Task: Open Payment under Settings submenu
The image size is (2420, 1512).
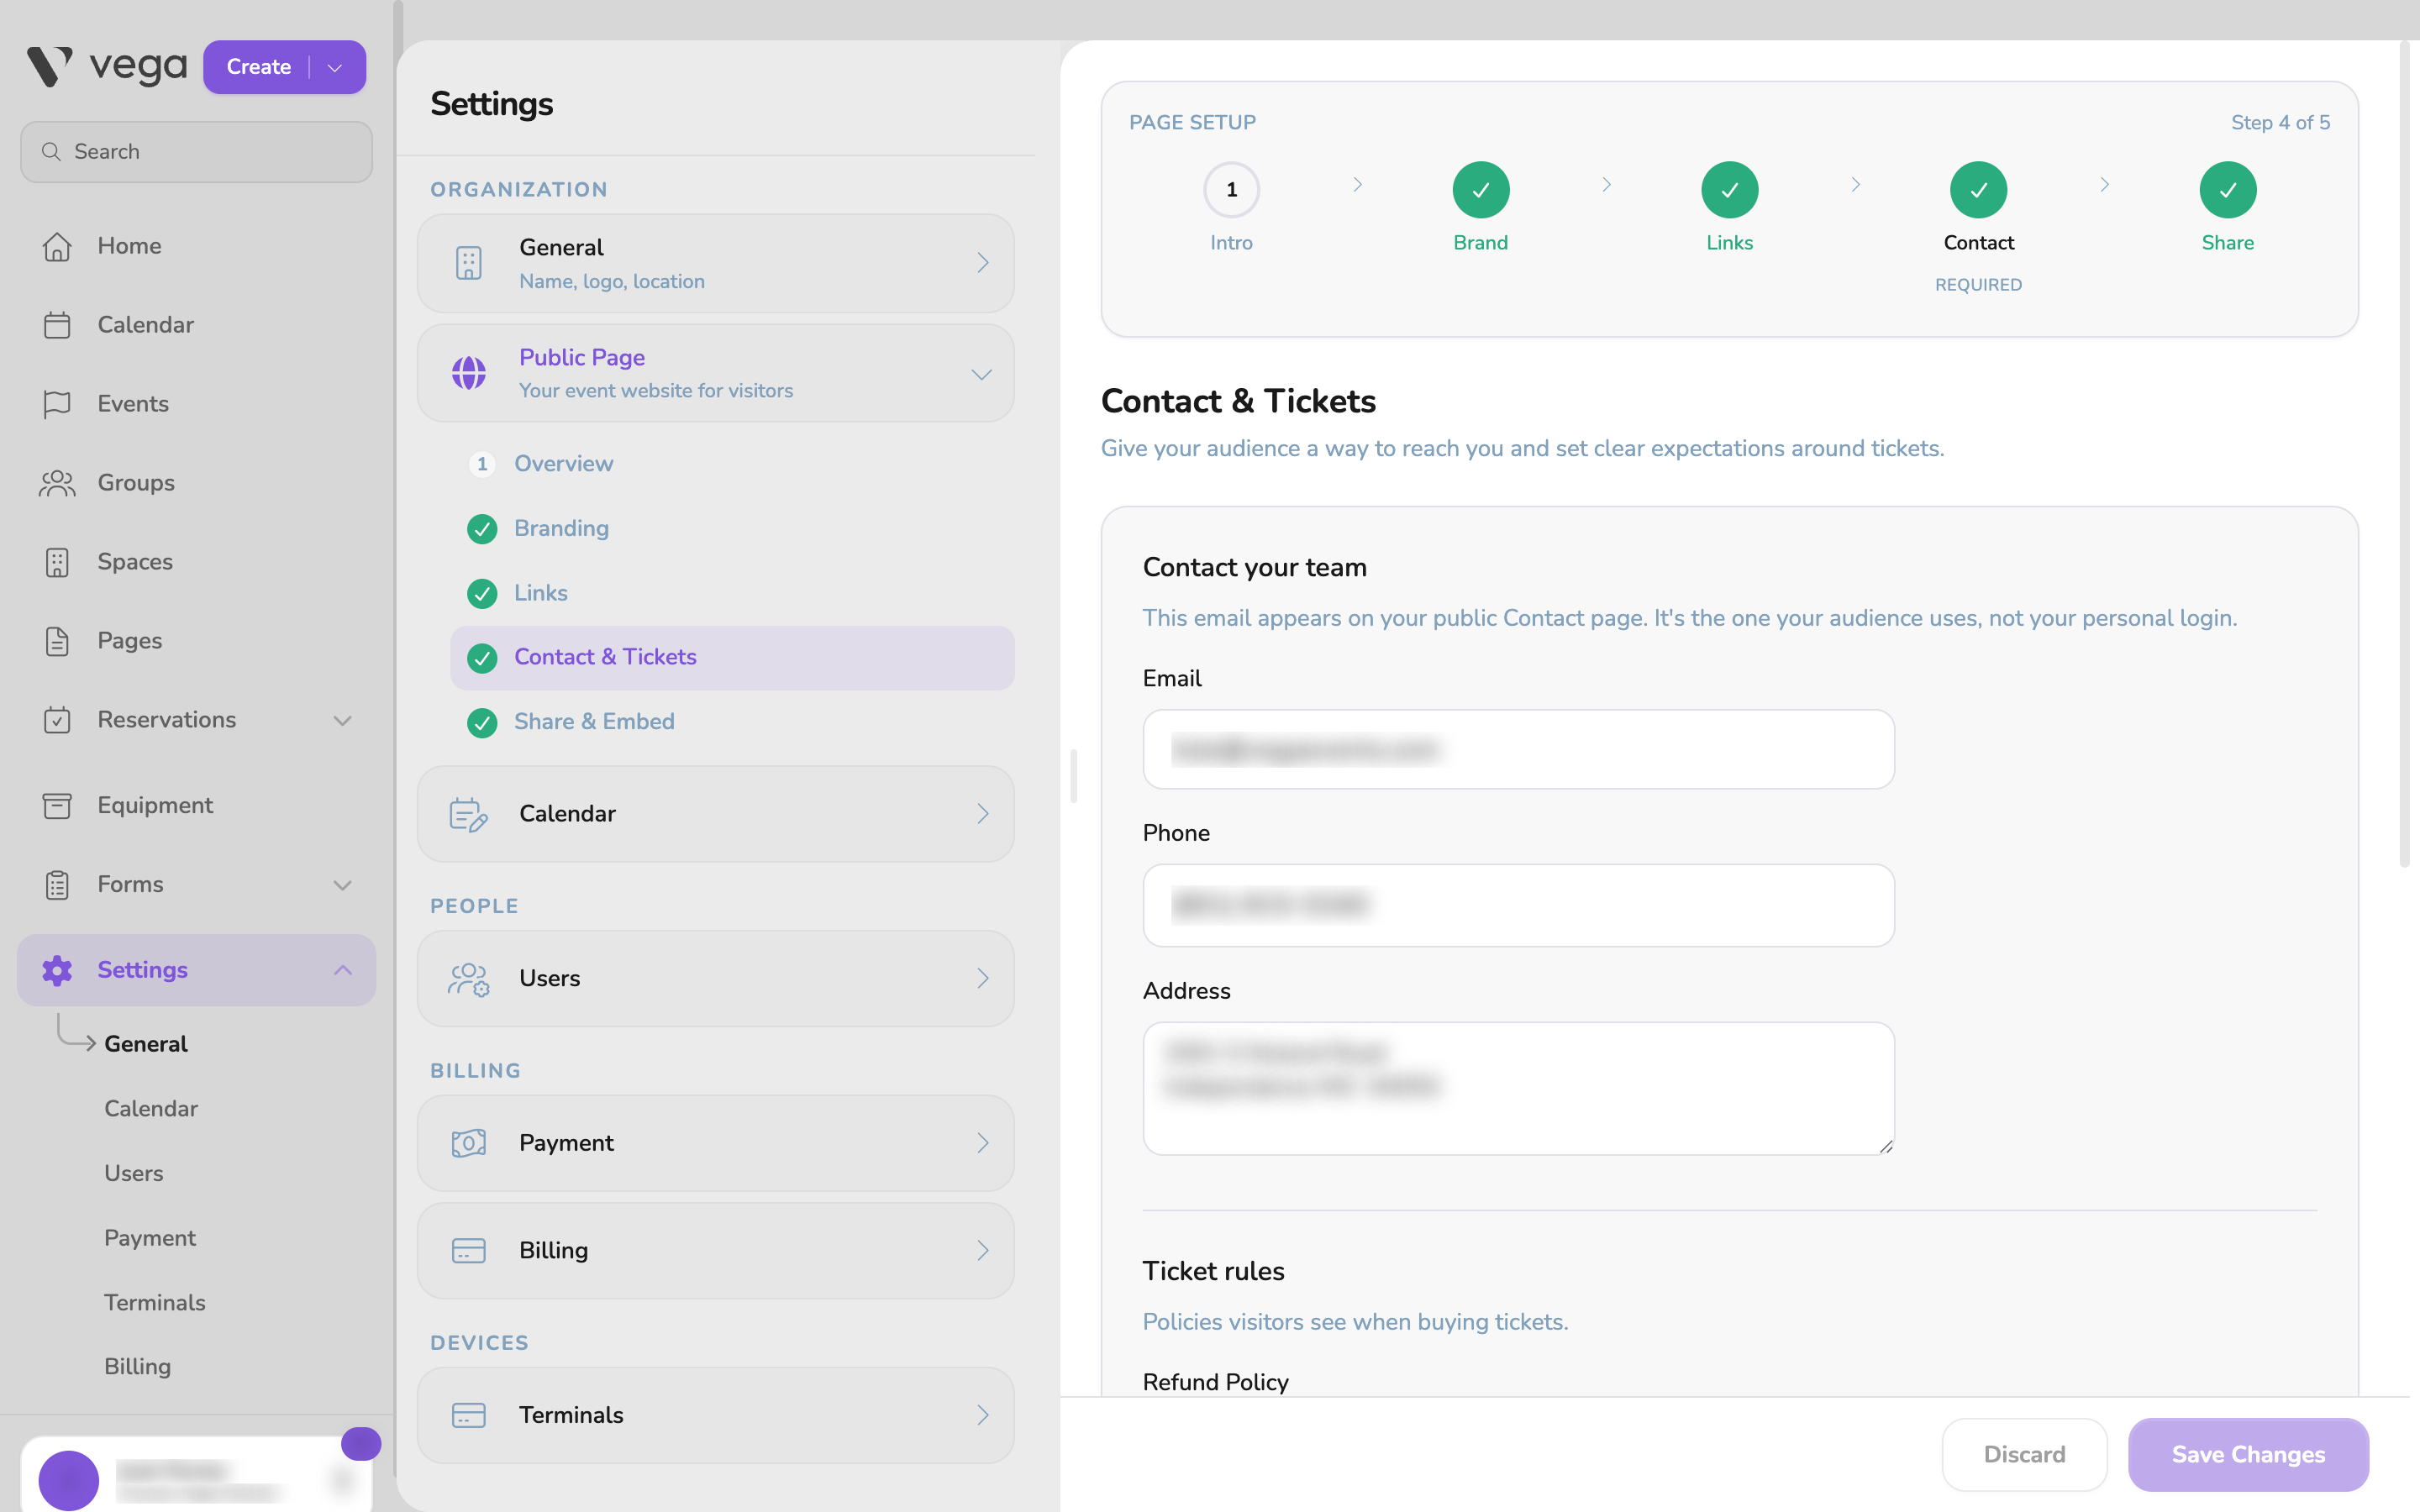Action: (x=150, y=1238)
